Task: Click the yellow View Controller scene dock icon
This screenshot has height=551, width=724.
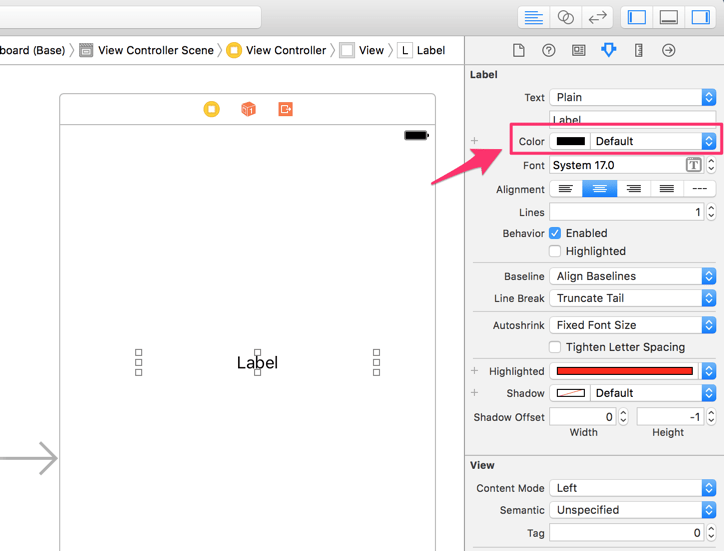Action: point(211,109)
